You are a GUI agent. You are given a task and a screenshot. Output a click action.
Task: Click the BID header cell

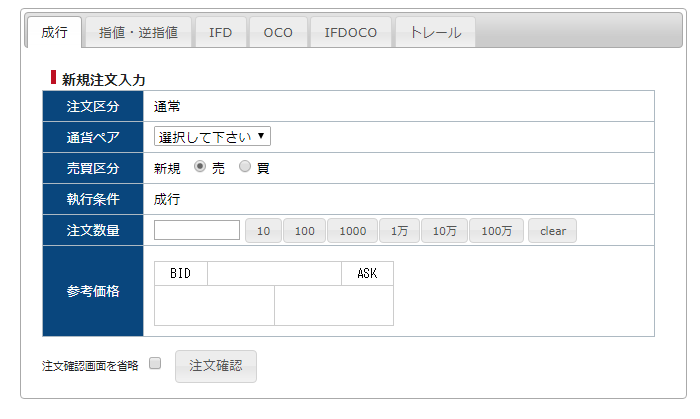tap(181, 273)
